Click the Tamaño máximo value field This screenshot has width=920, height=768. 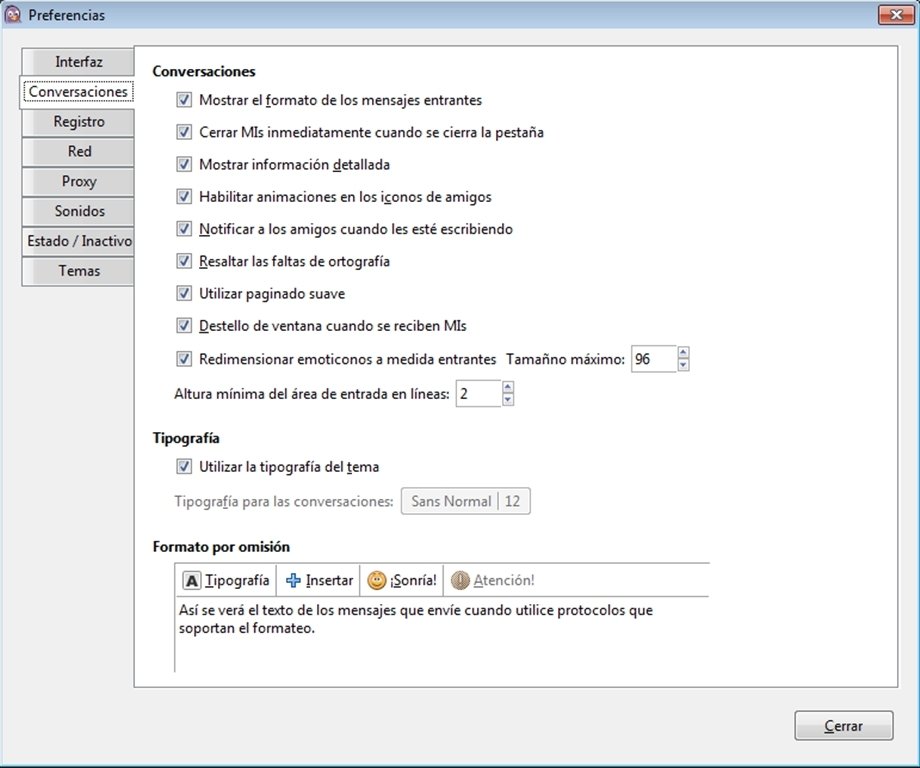[654, 359]
